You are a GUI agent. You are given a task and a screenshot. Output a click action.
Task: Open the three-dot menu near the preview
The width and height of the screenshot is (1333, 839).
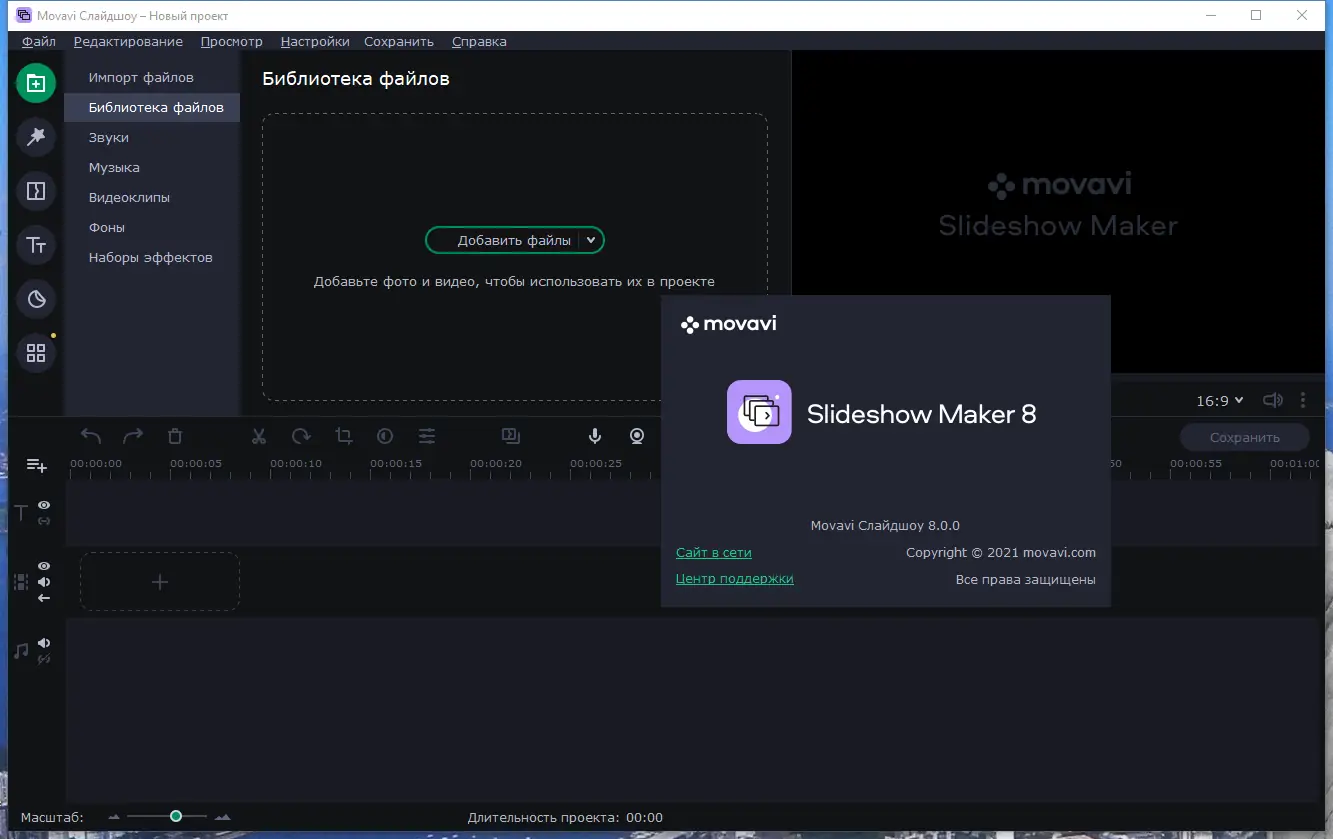[x=1303, y=400]
